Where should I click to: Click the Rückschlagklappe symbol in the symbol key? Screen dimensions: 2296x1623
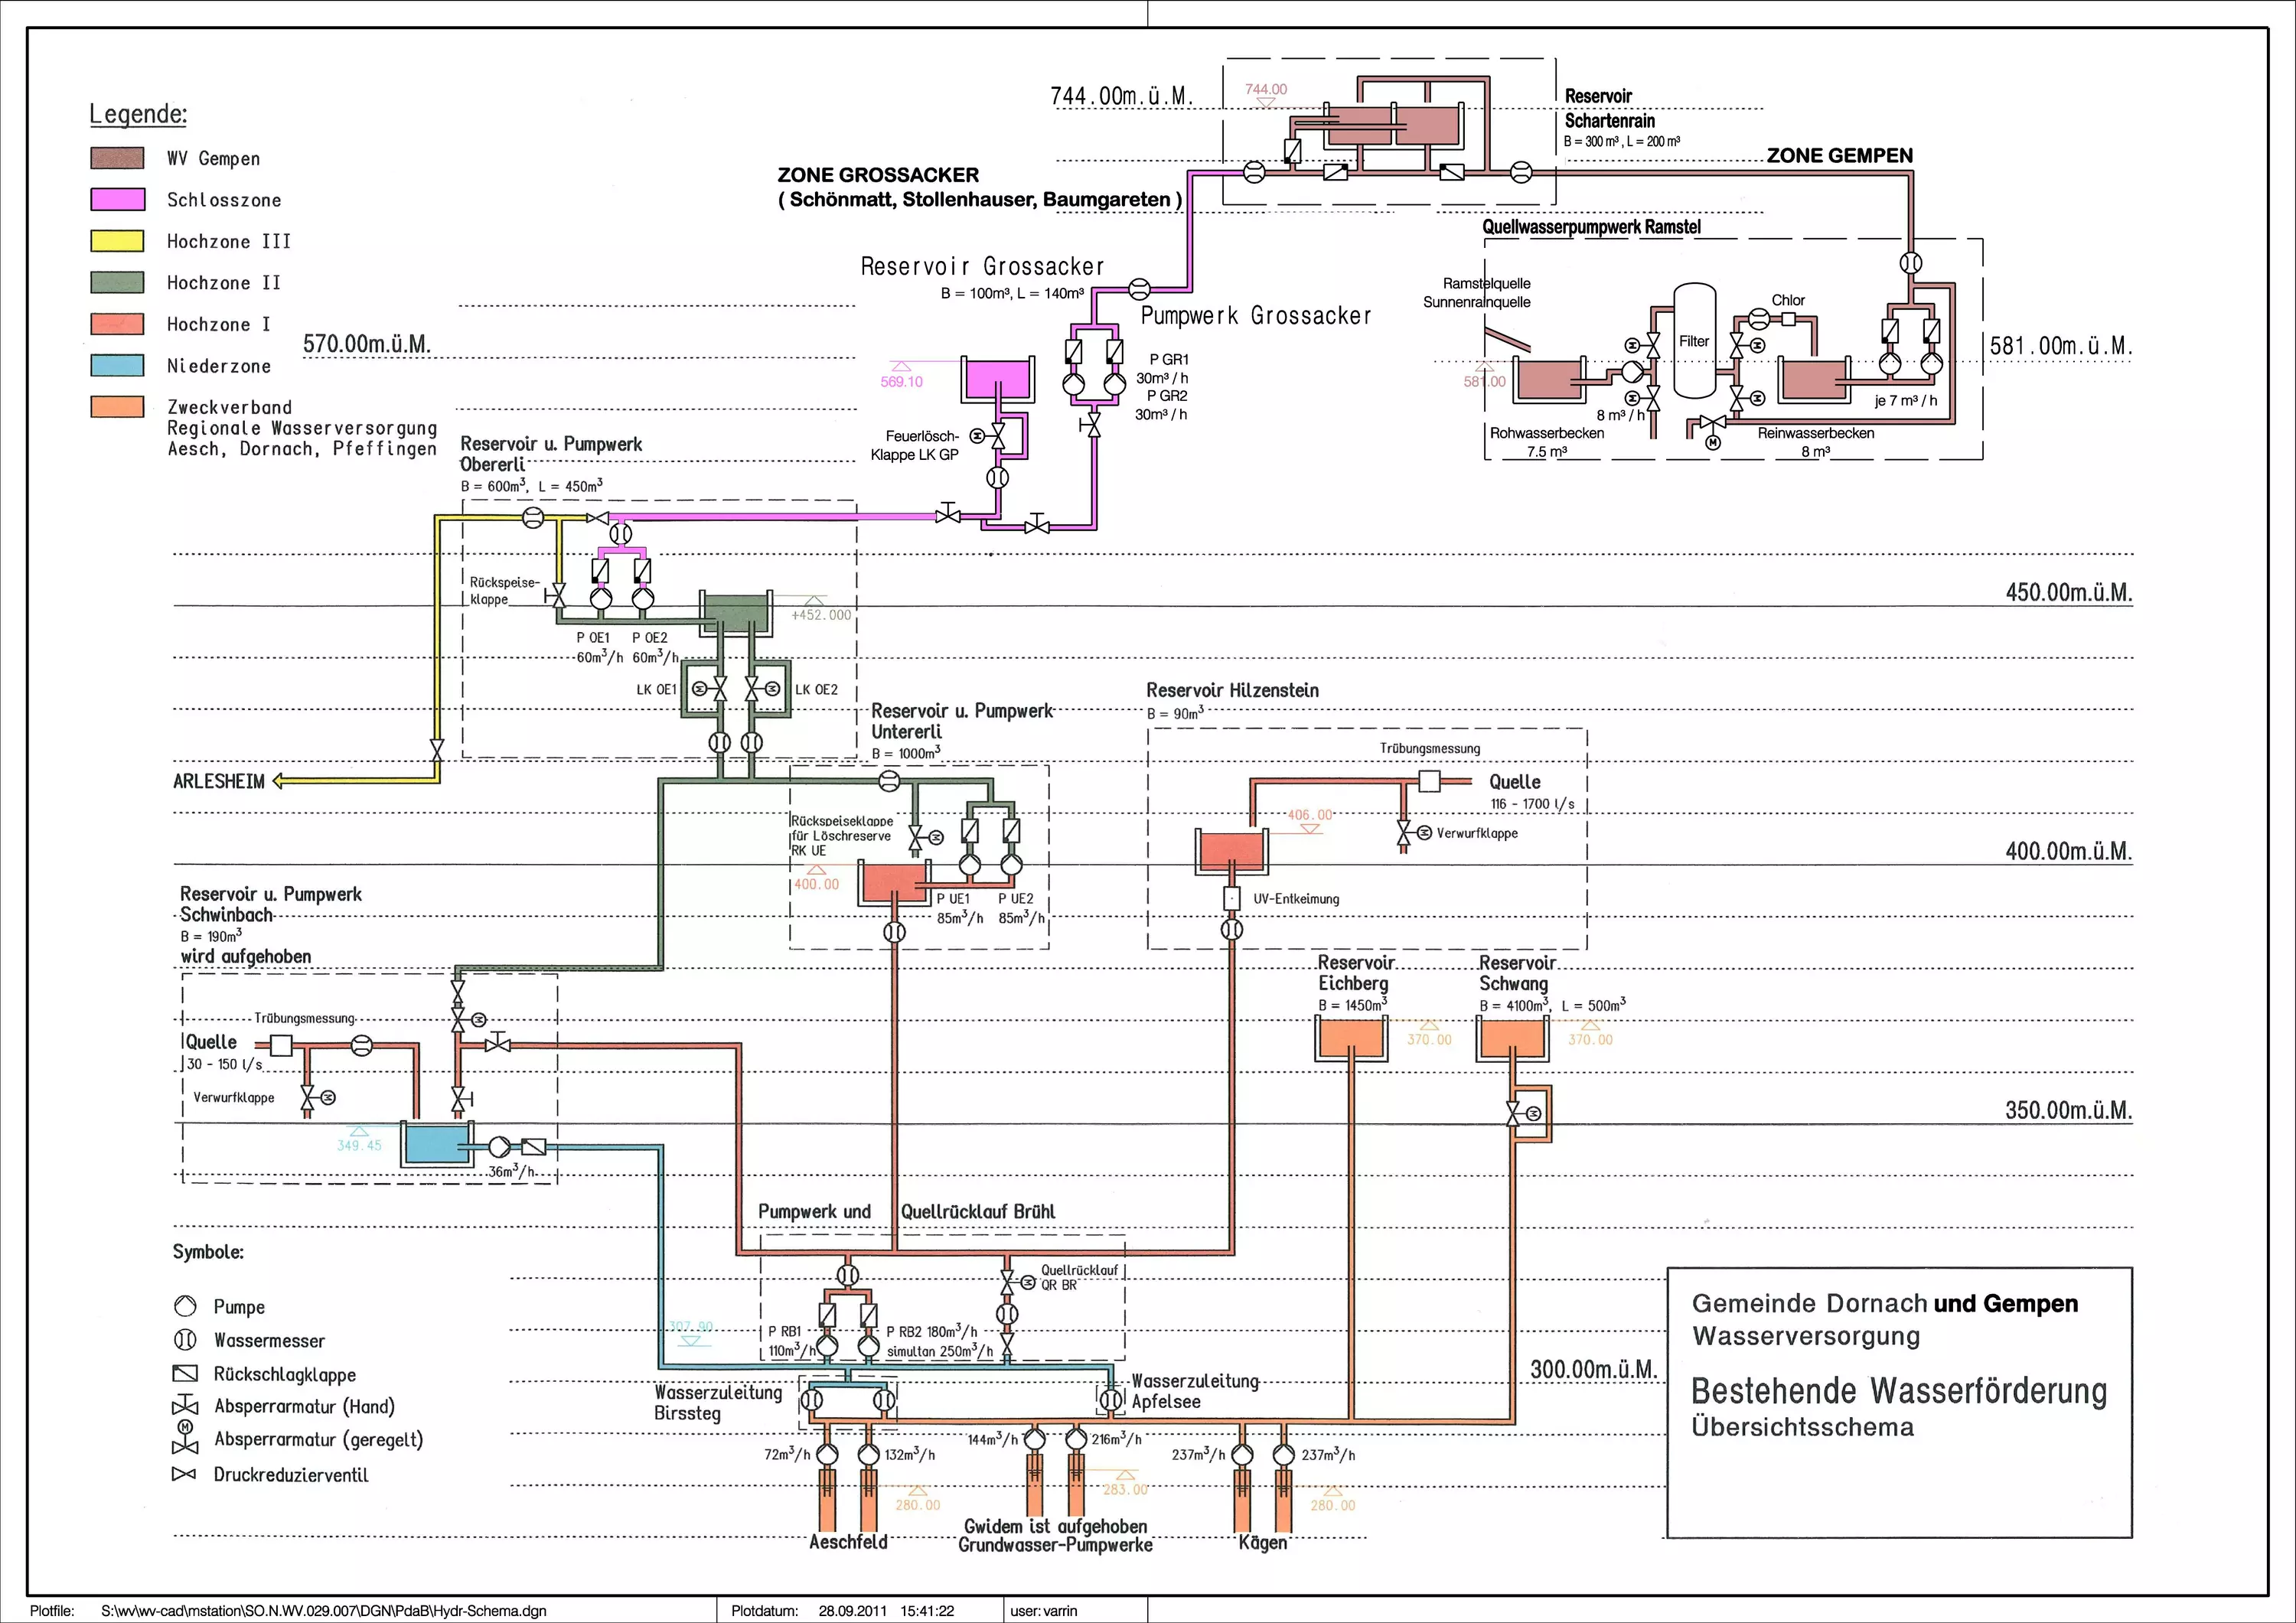(185, 1374)
